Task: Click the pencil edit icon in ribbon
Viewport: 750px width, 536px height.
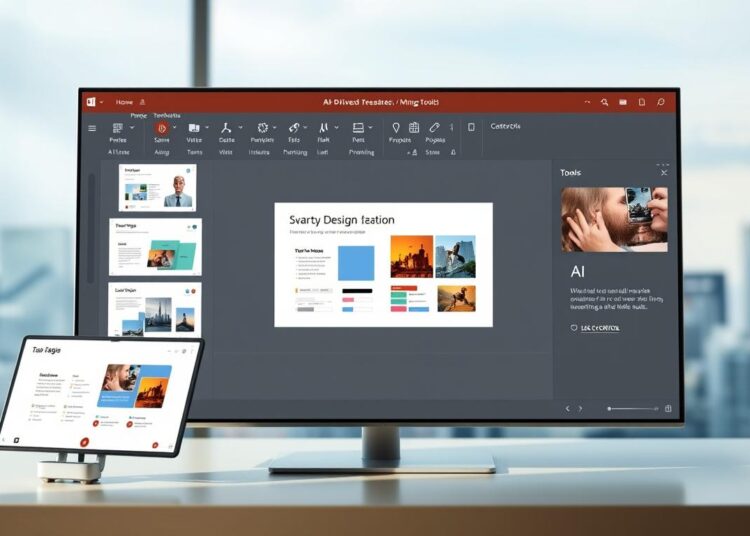Action: click(x=434, y=128)
